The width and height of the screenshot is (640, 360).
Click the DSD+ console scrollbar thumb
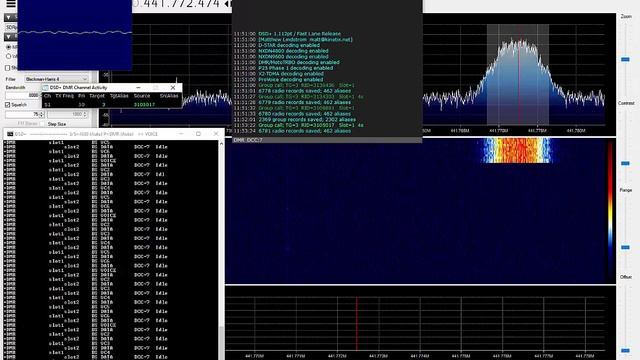221,342
